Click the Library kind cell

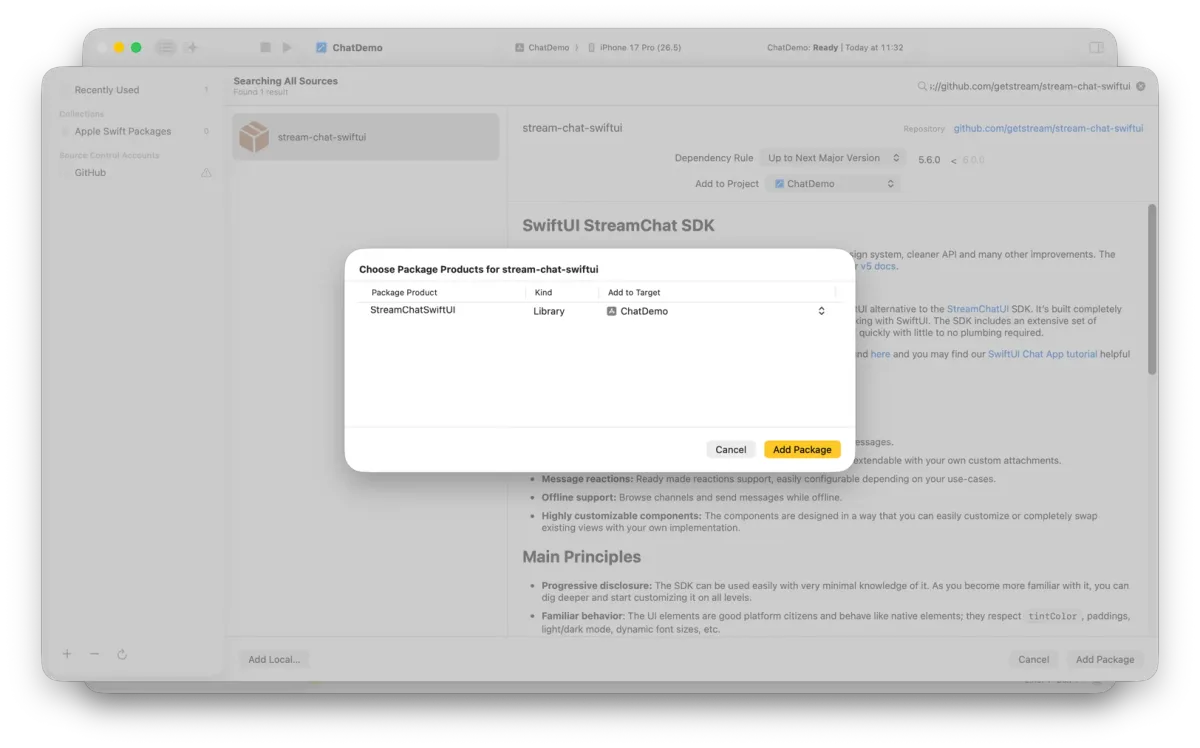[549, 311]
